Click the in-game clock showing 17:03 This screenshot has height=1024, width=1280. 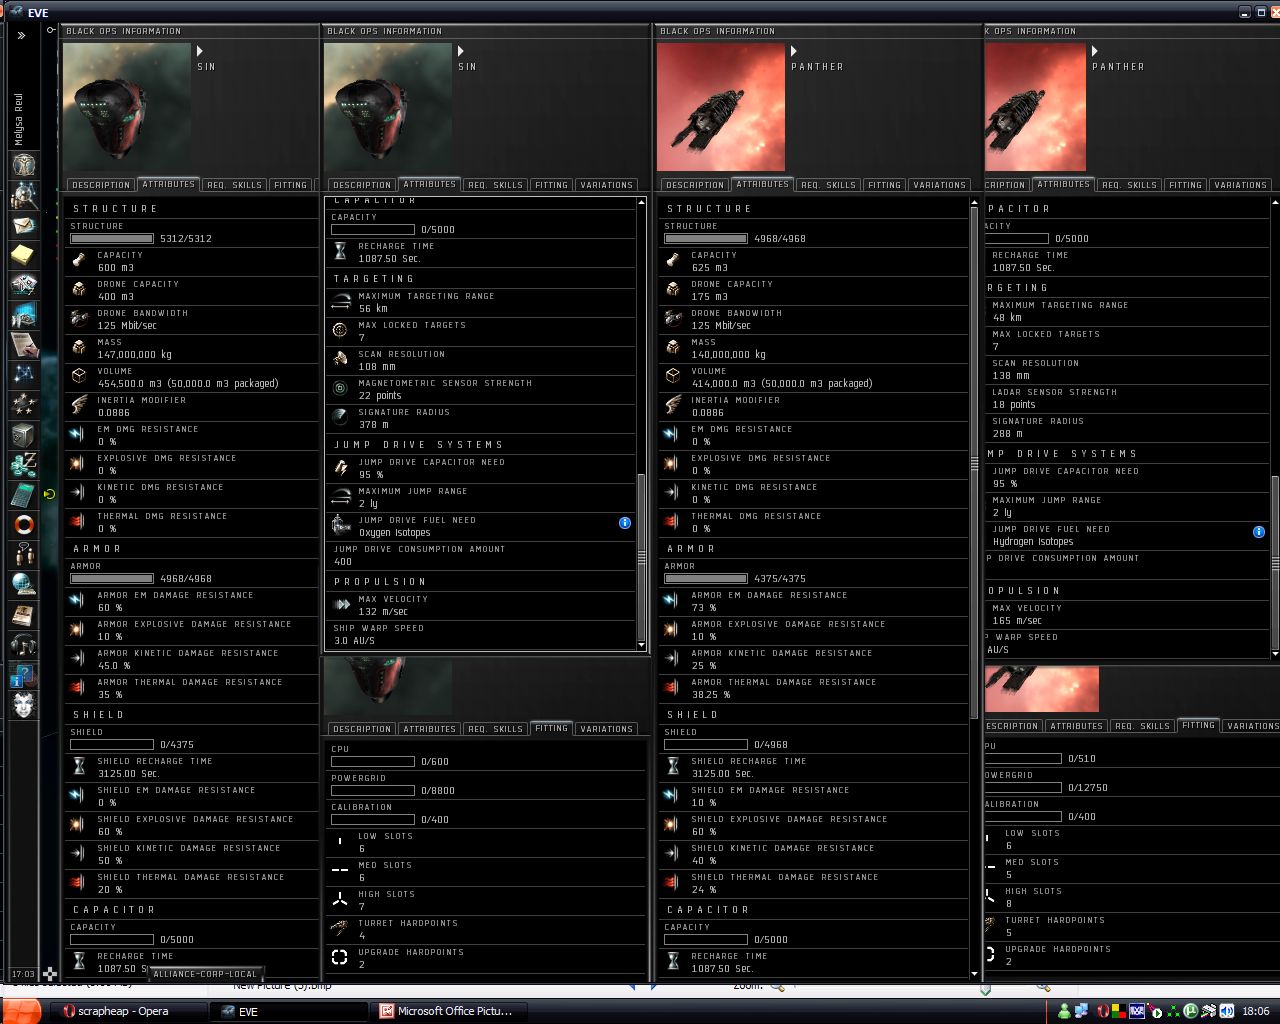23,974
